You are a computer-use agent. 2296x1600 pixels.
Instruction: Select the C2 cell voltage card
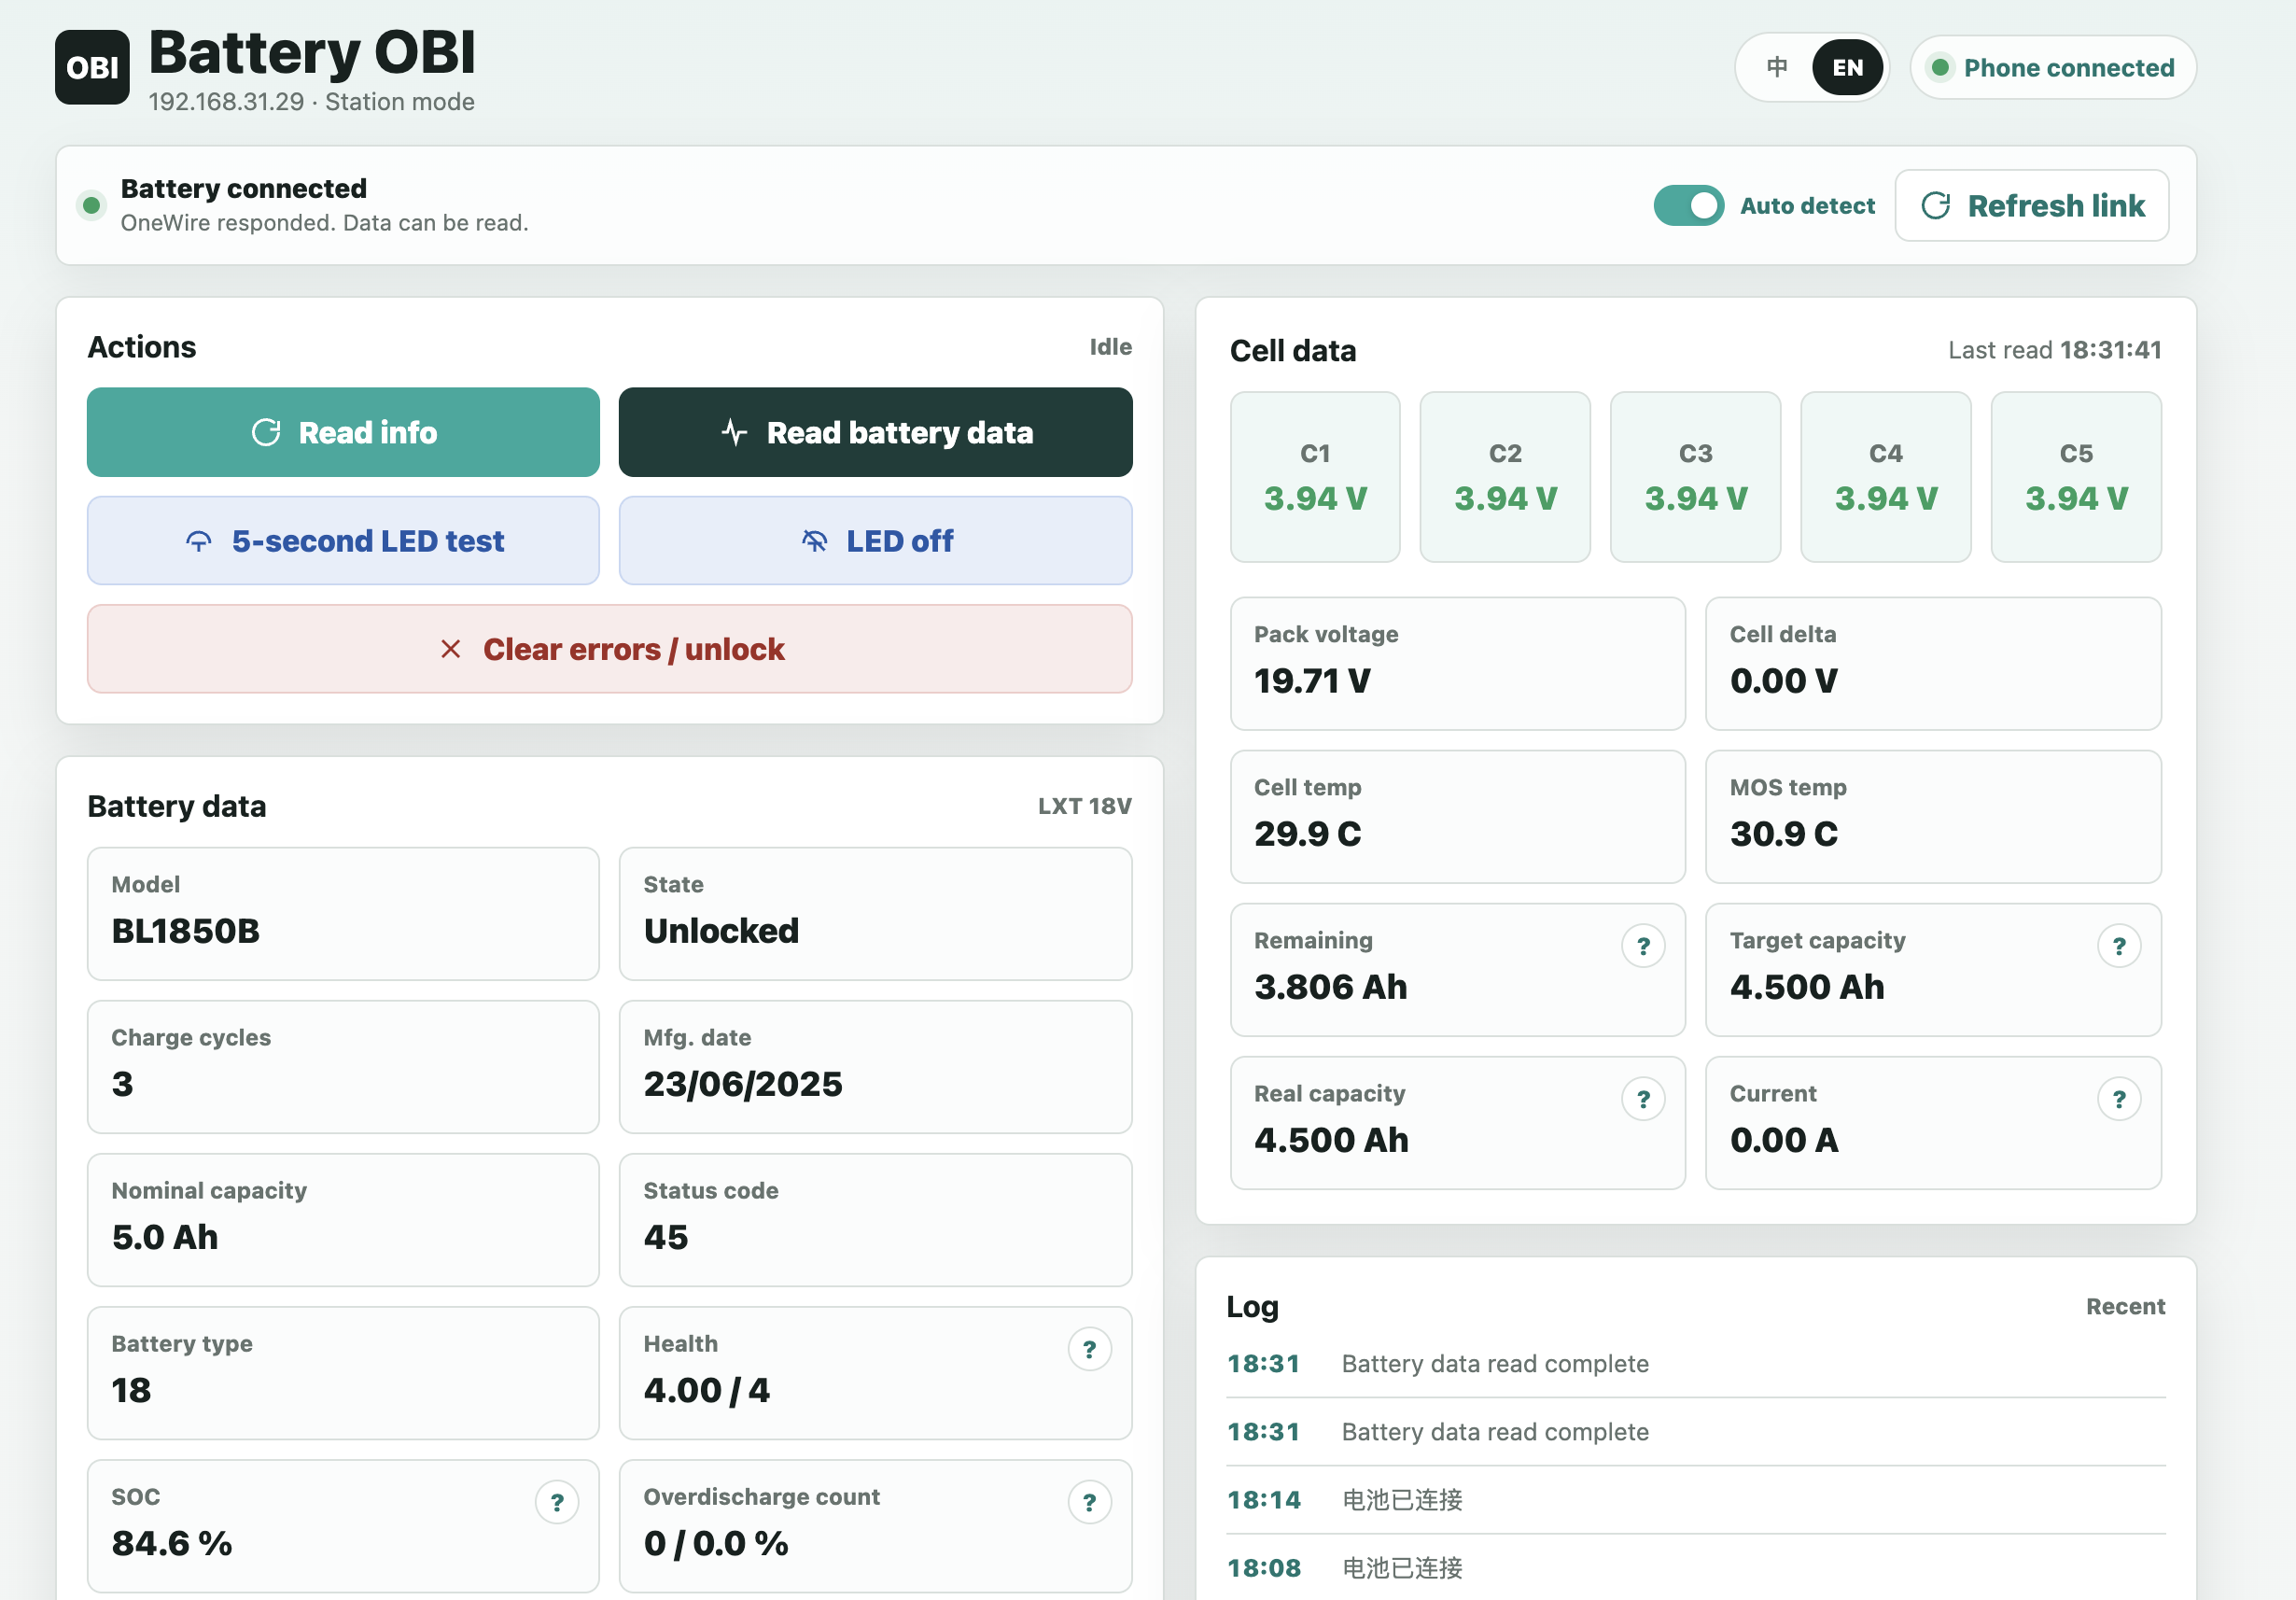click(x=1505, y=477)
